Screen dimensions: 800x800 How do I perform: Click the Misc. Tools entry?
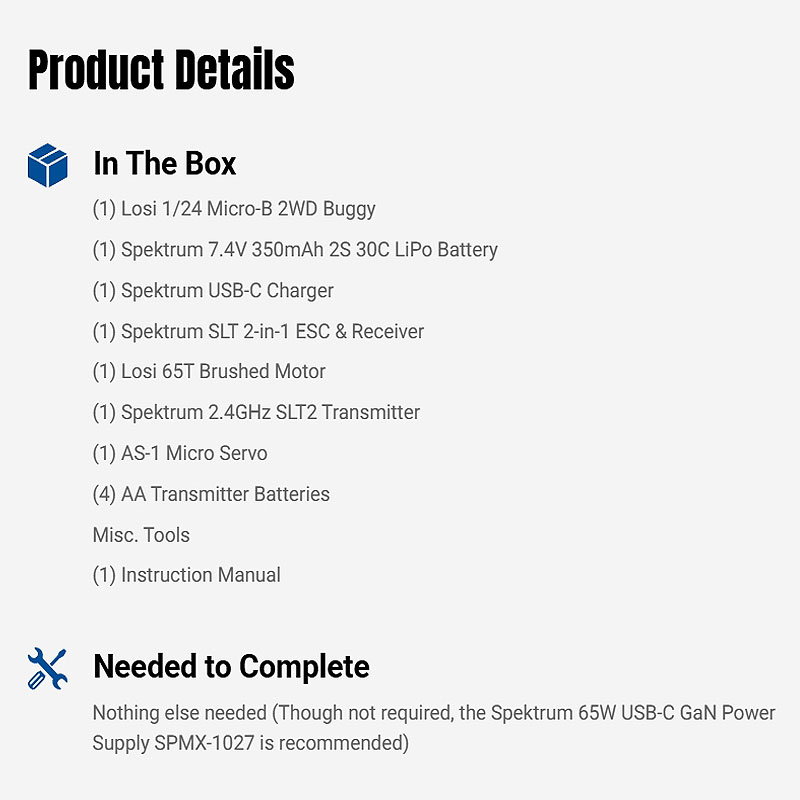pos(141,535)
